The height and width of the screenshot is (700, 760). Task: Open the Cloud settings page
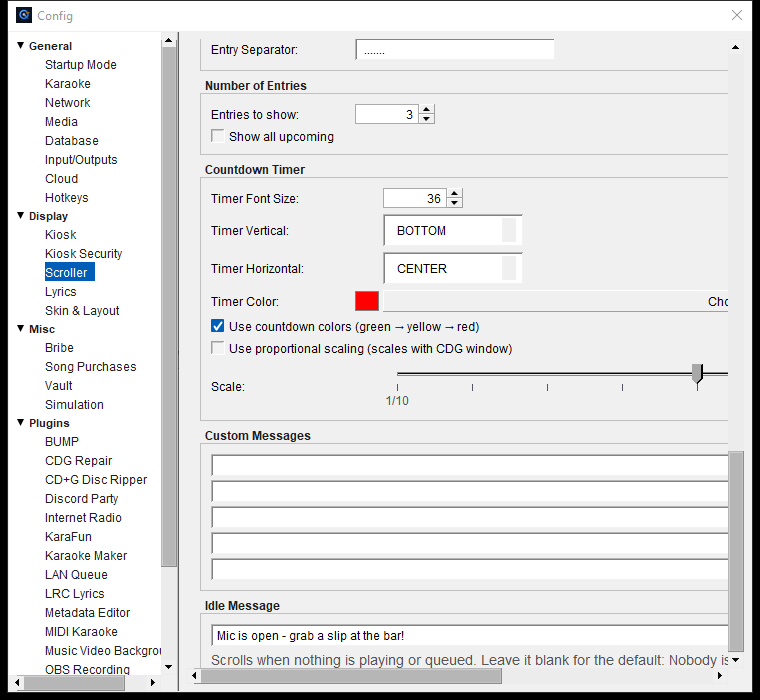pyautogui.click(x=62, y=178)
